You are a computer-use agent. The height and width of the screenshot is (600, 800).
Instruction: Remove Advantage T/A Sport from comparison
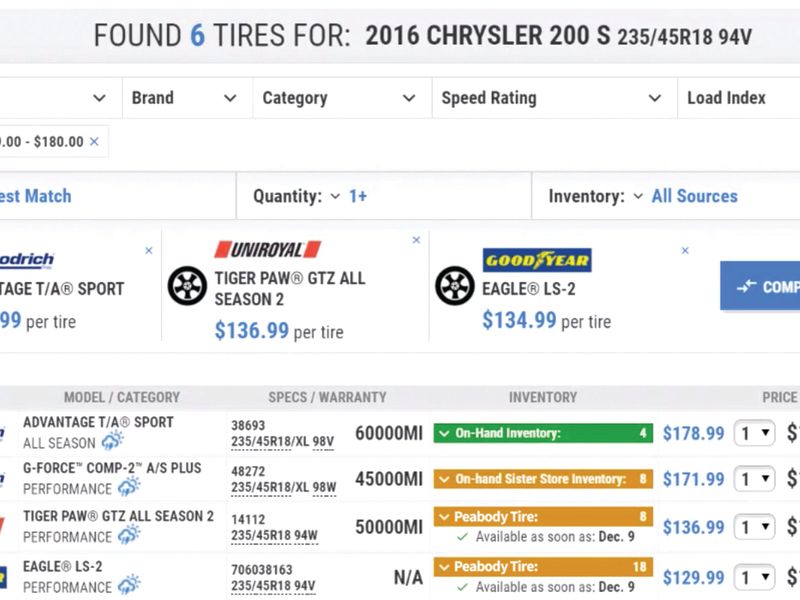point(148,251)
